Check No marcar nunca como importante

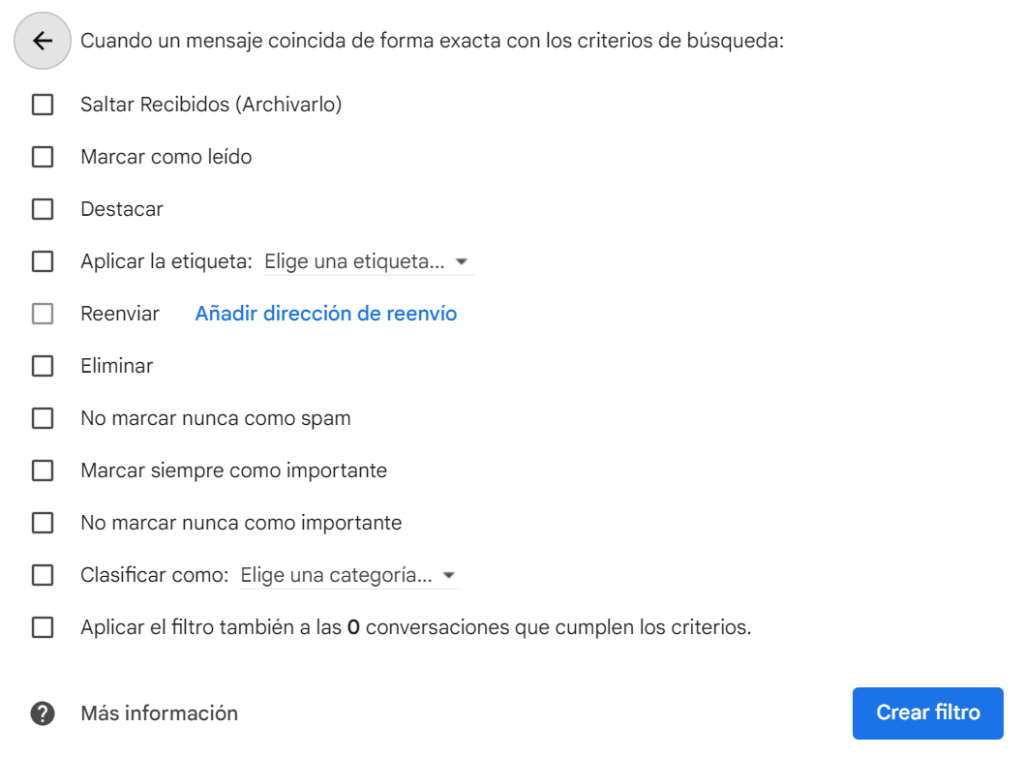[42, 522]
